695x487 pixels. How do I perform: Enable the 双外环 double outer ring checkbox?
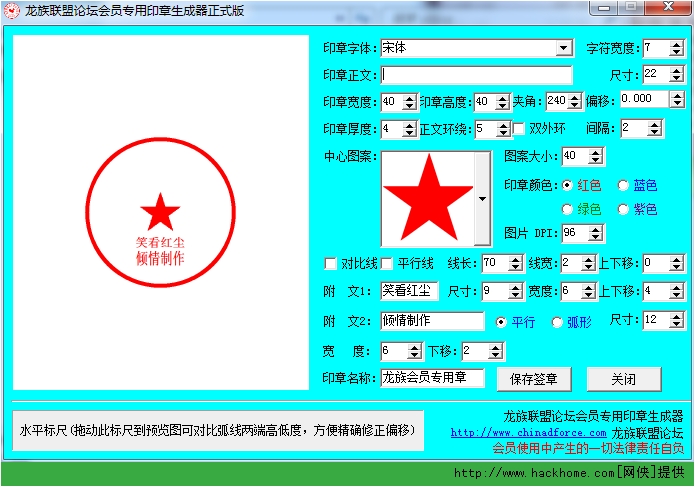coord(519,128)
